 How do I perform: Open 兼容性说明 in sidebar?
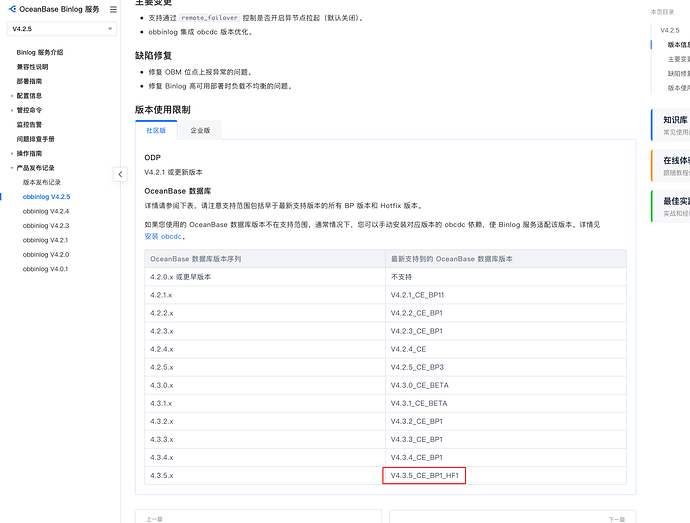(33, 67)
